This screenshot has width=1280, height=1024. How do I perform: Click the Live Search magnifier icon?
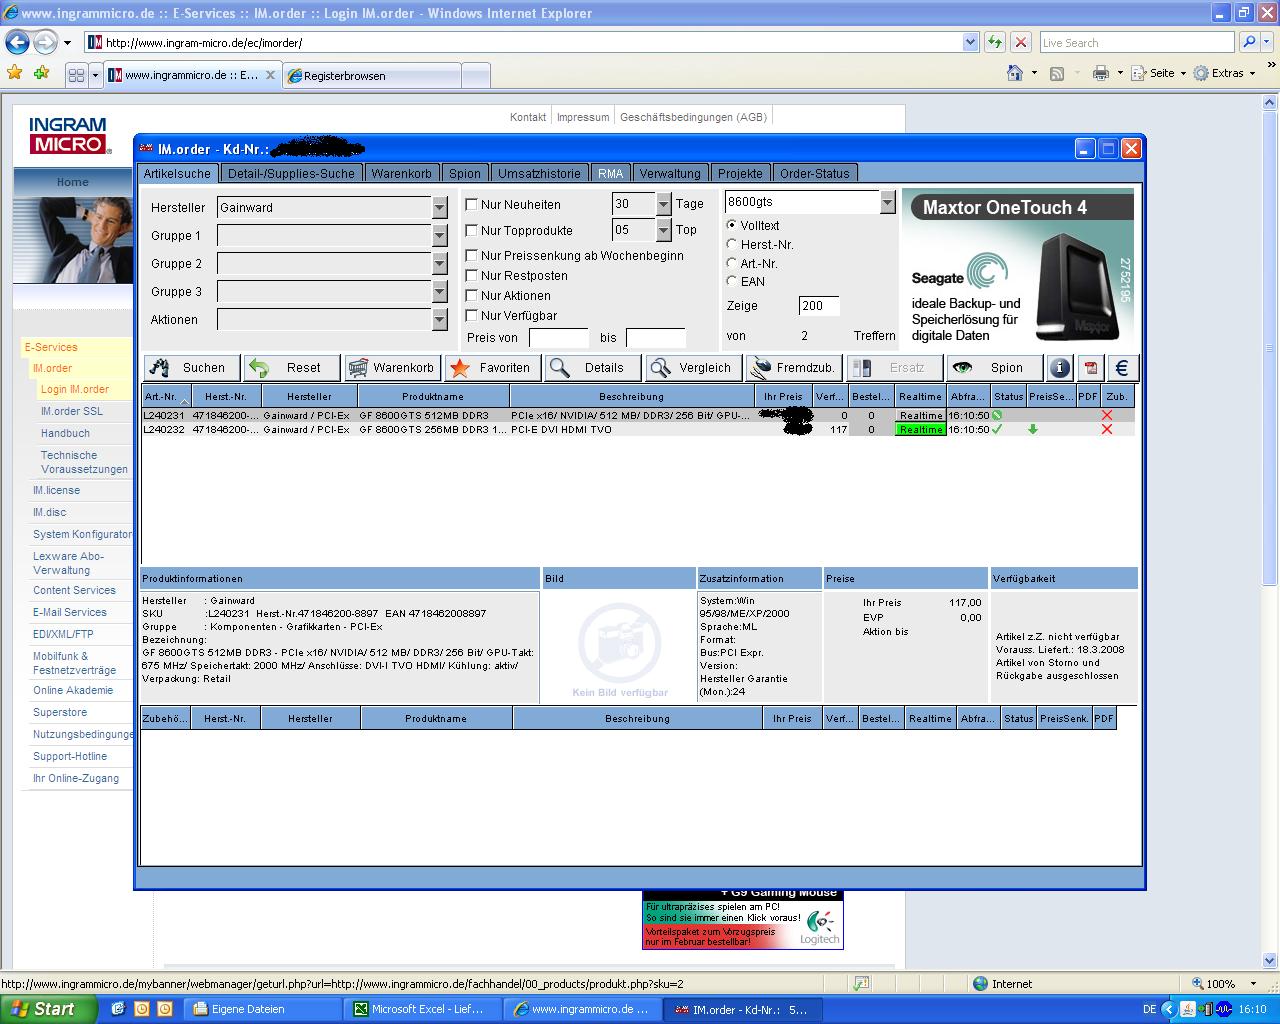tap(1248, 42)
